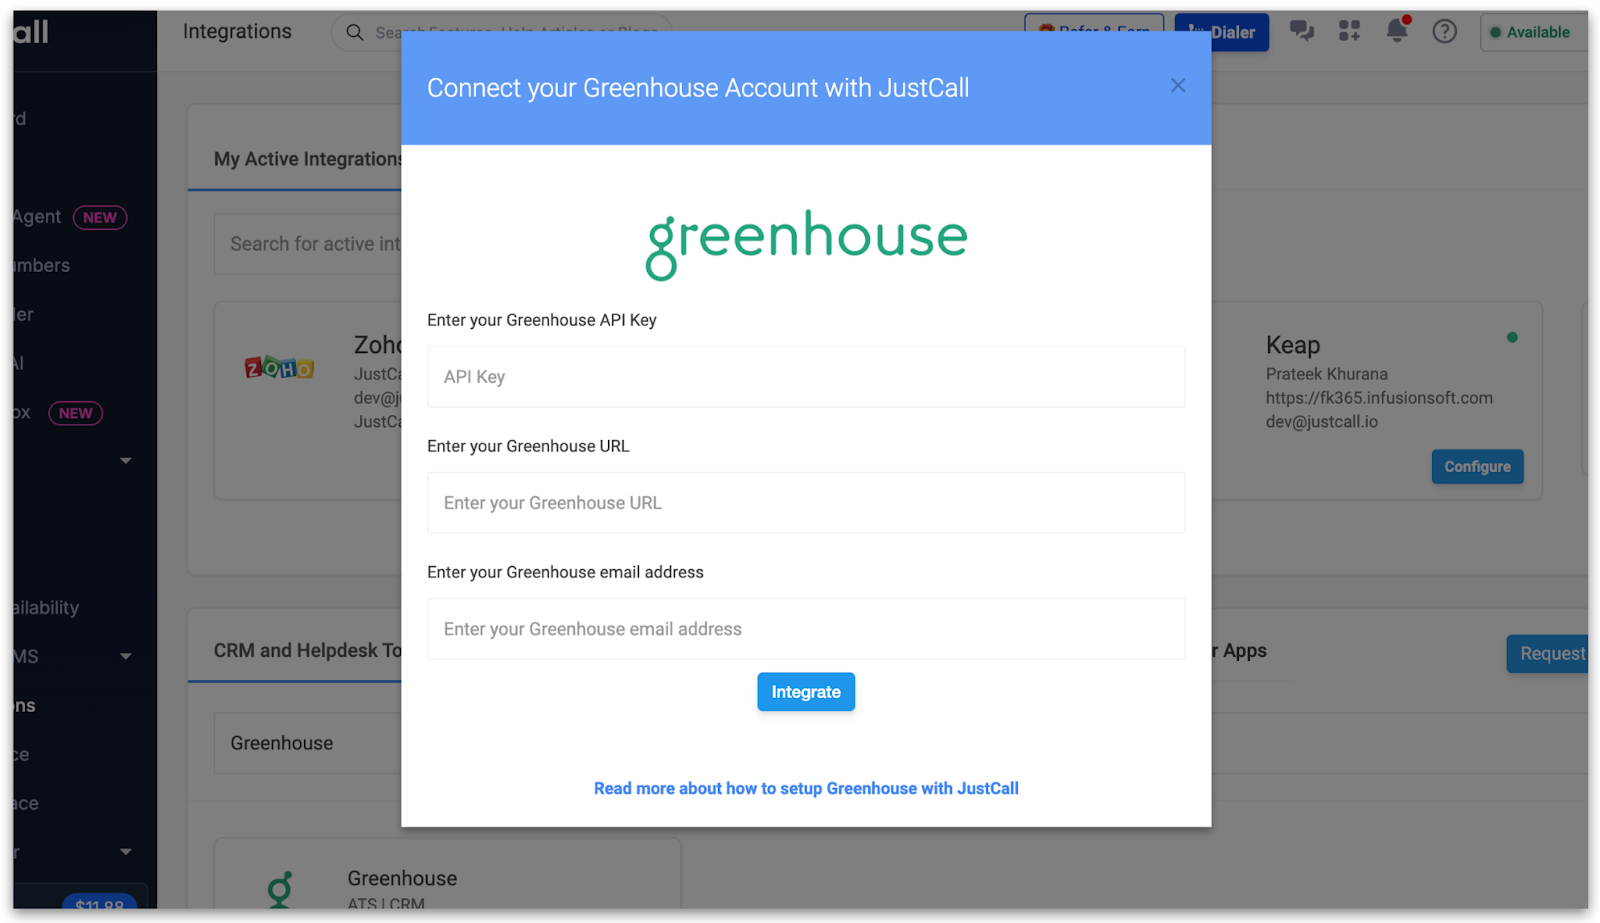1600x923 pixels.
Task: Click the Integrate button
Action: [x=805, y=692]
